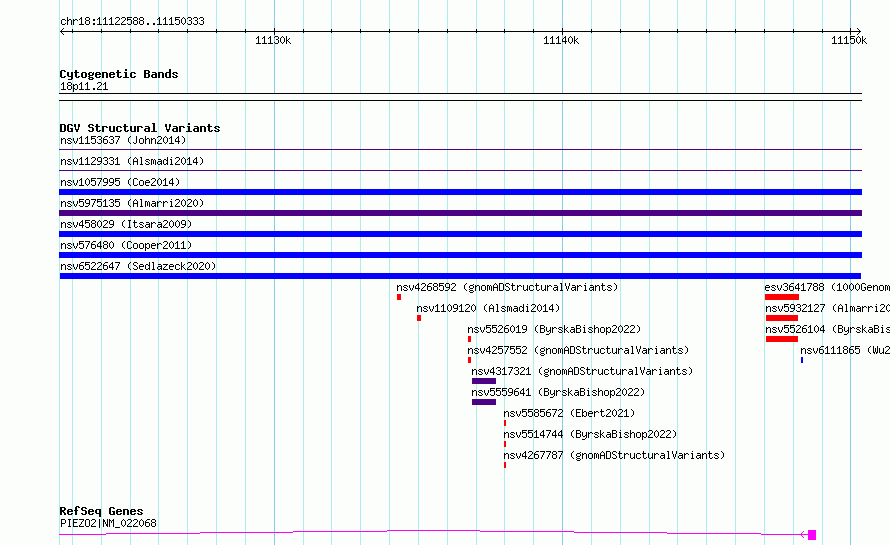This screenshot has height=545, width=890.
Task: Select the purple nsv5559641 variant bar
Action: pos(484,402)
